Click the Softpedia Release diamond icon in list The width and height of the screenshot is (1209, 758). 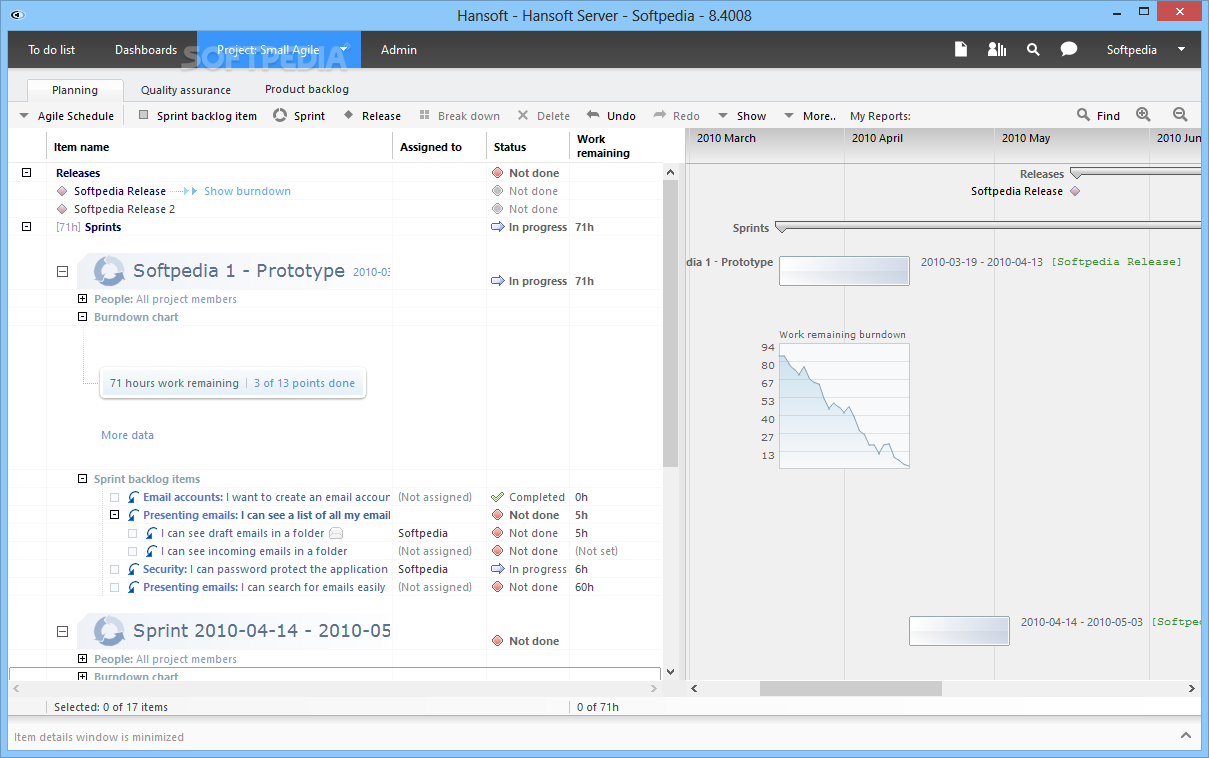pyautogui.click(x=62, y=191)
